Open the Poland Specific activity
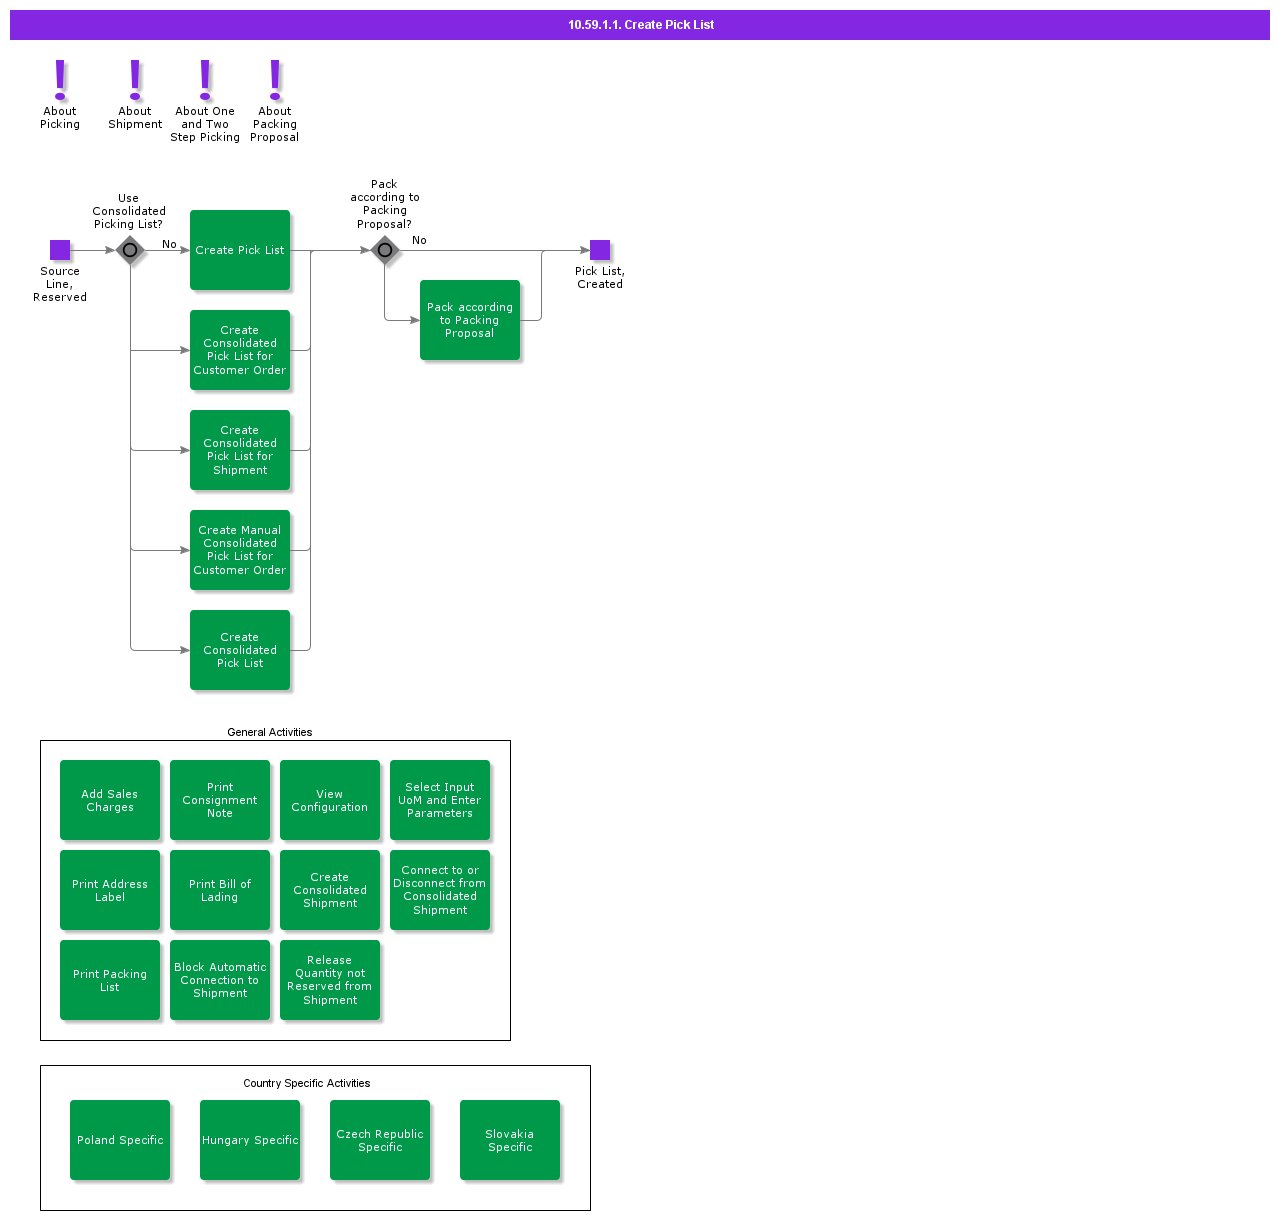This screenshot has height=1220, width=1280. pos(120,1140)
